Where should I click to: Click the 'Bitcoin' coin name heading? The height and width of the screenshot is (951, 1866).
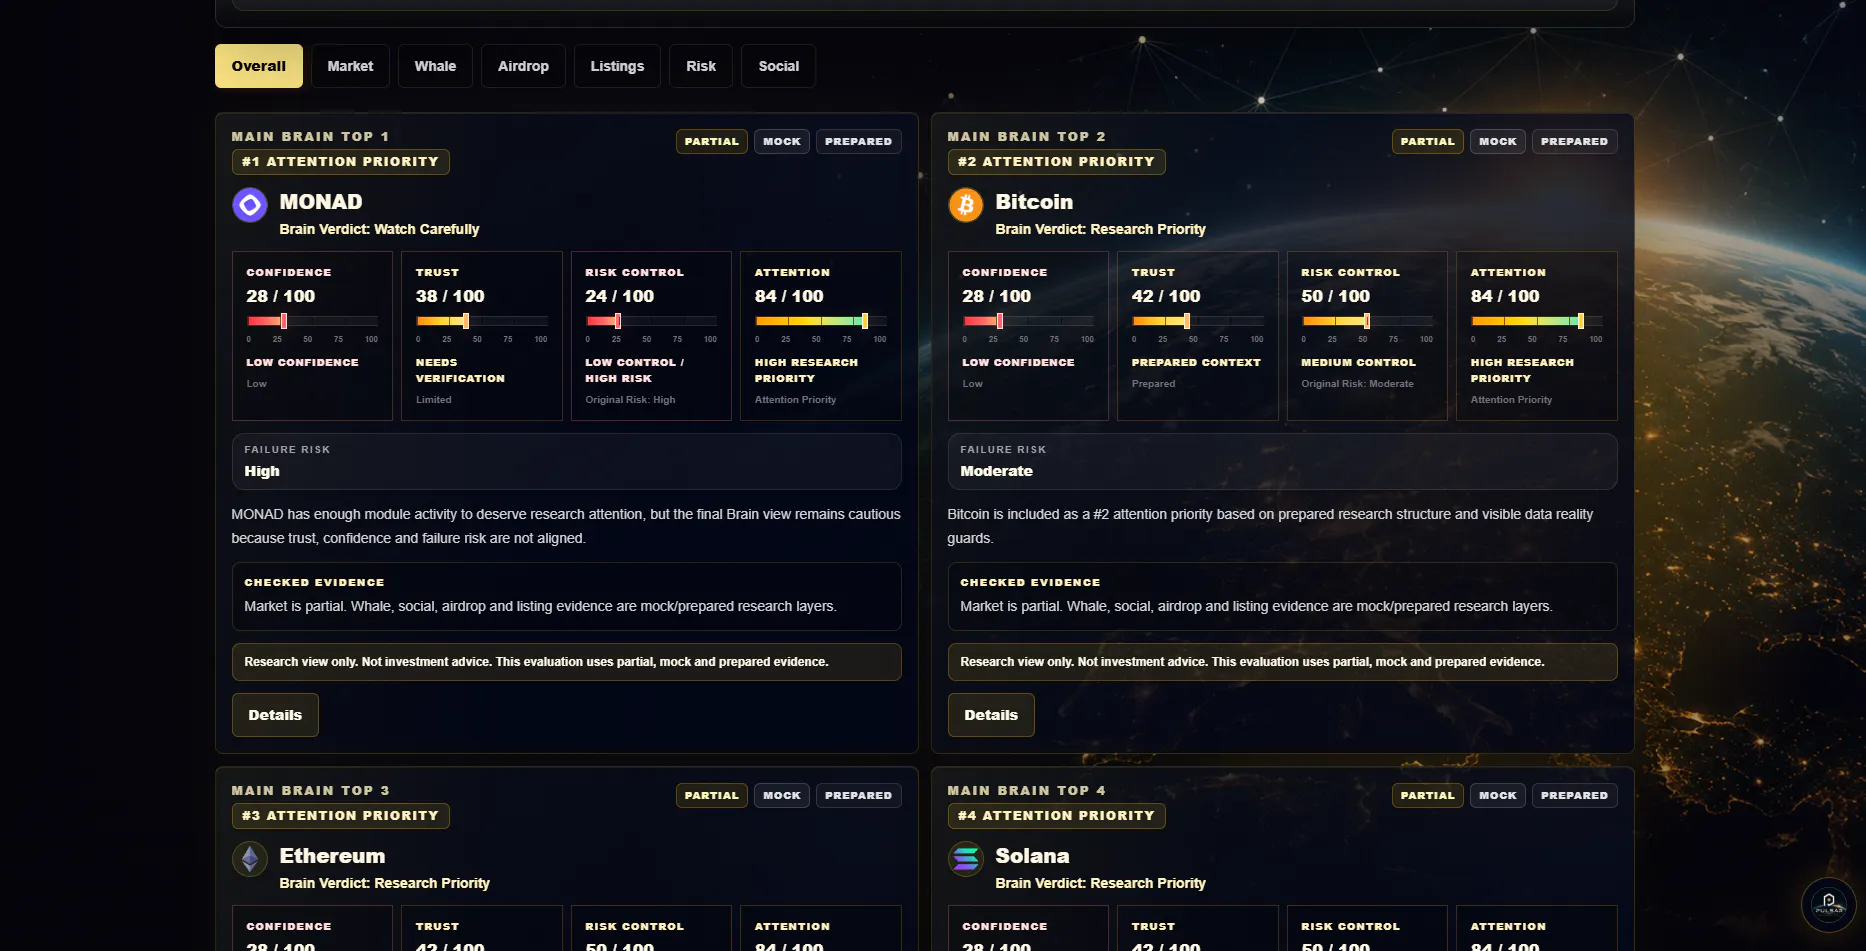click(1034, 202)
